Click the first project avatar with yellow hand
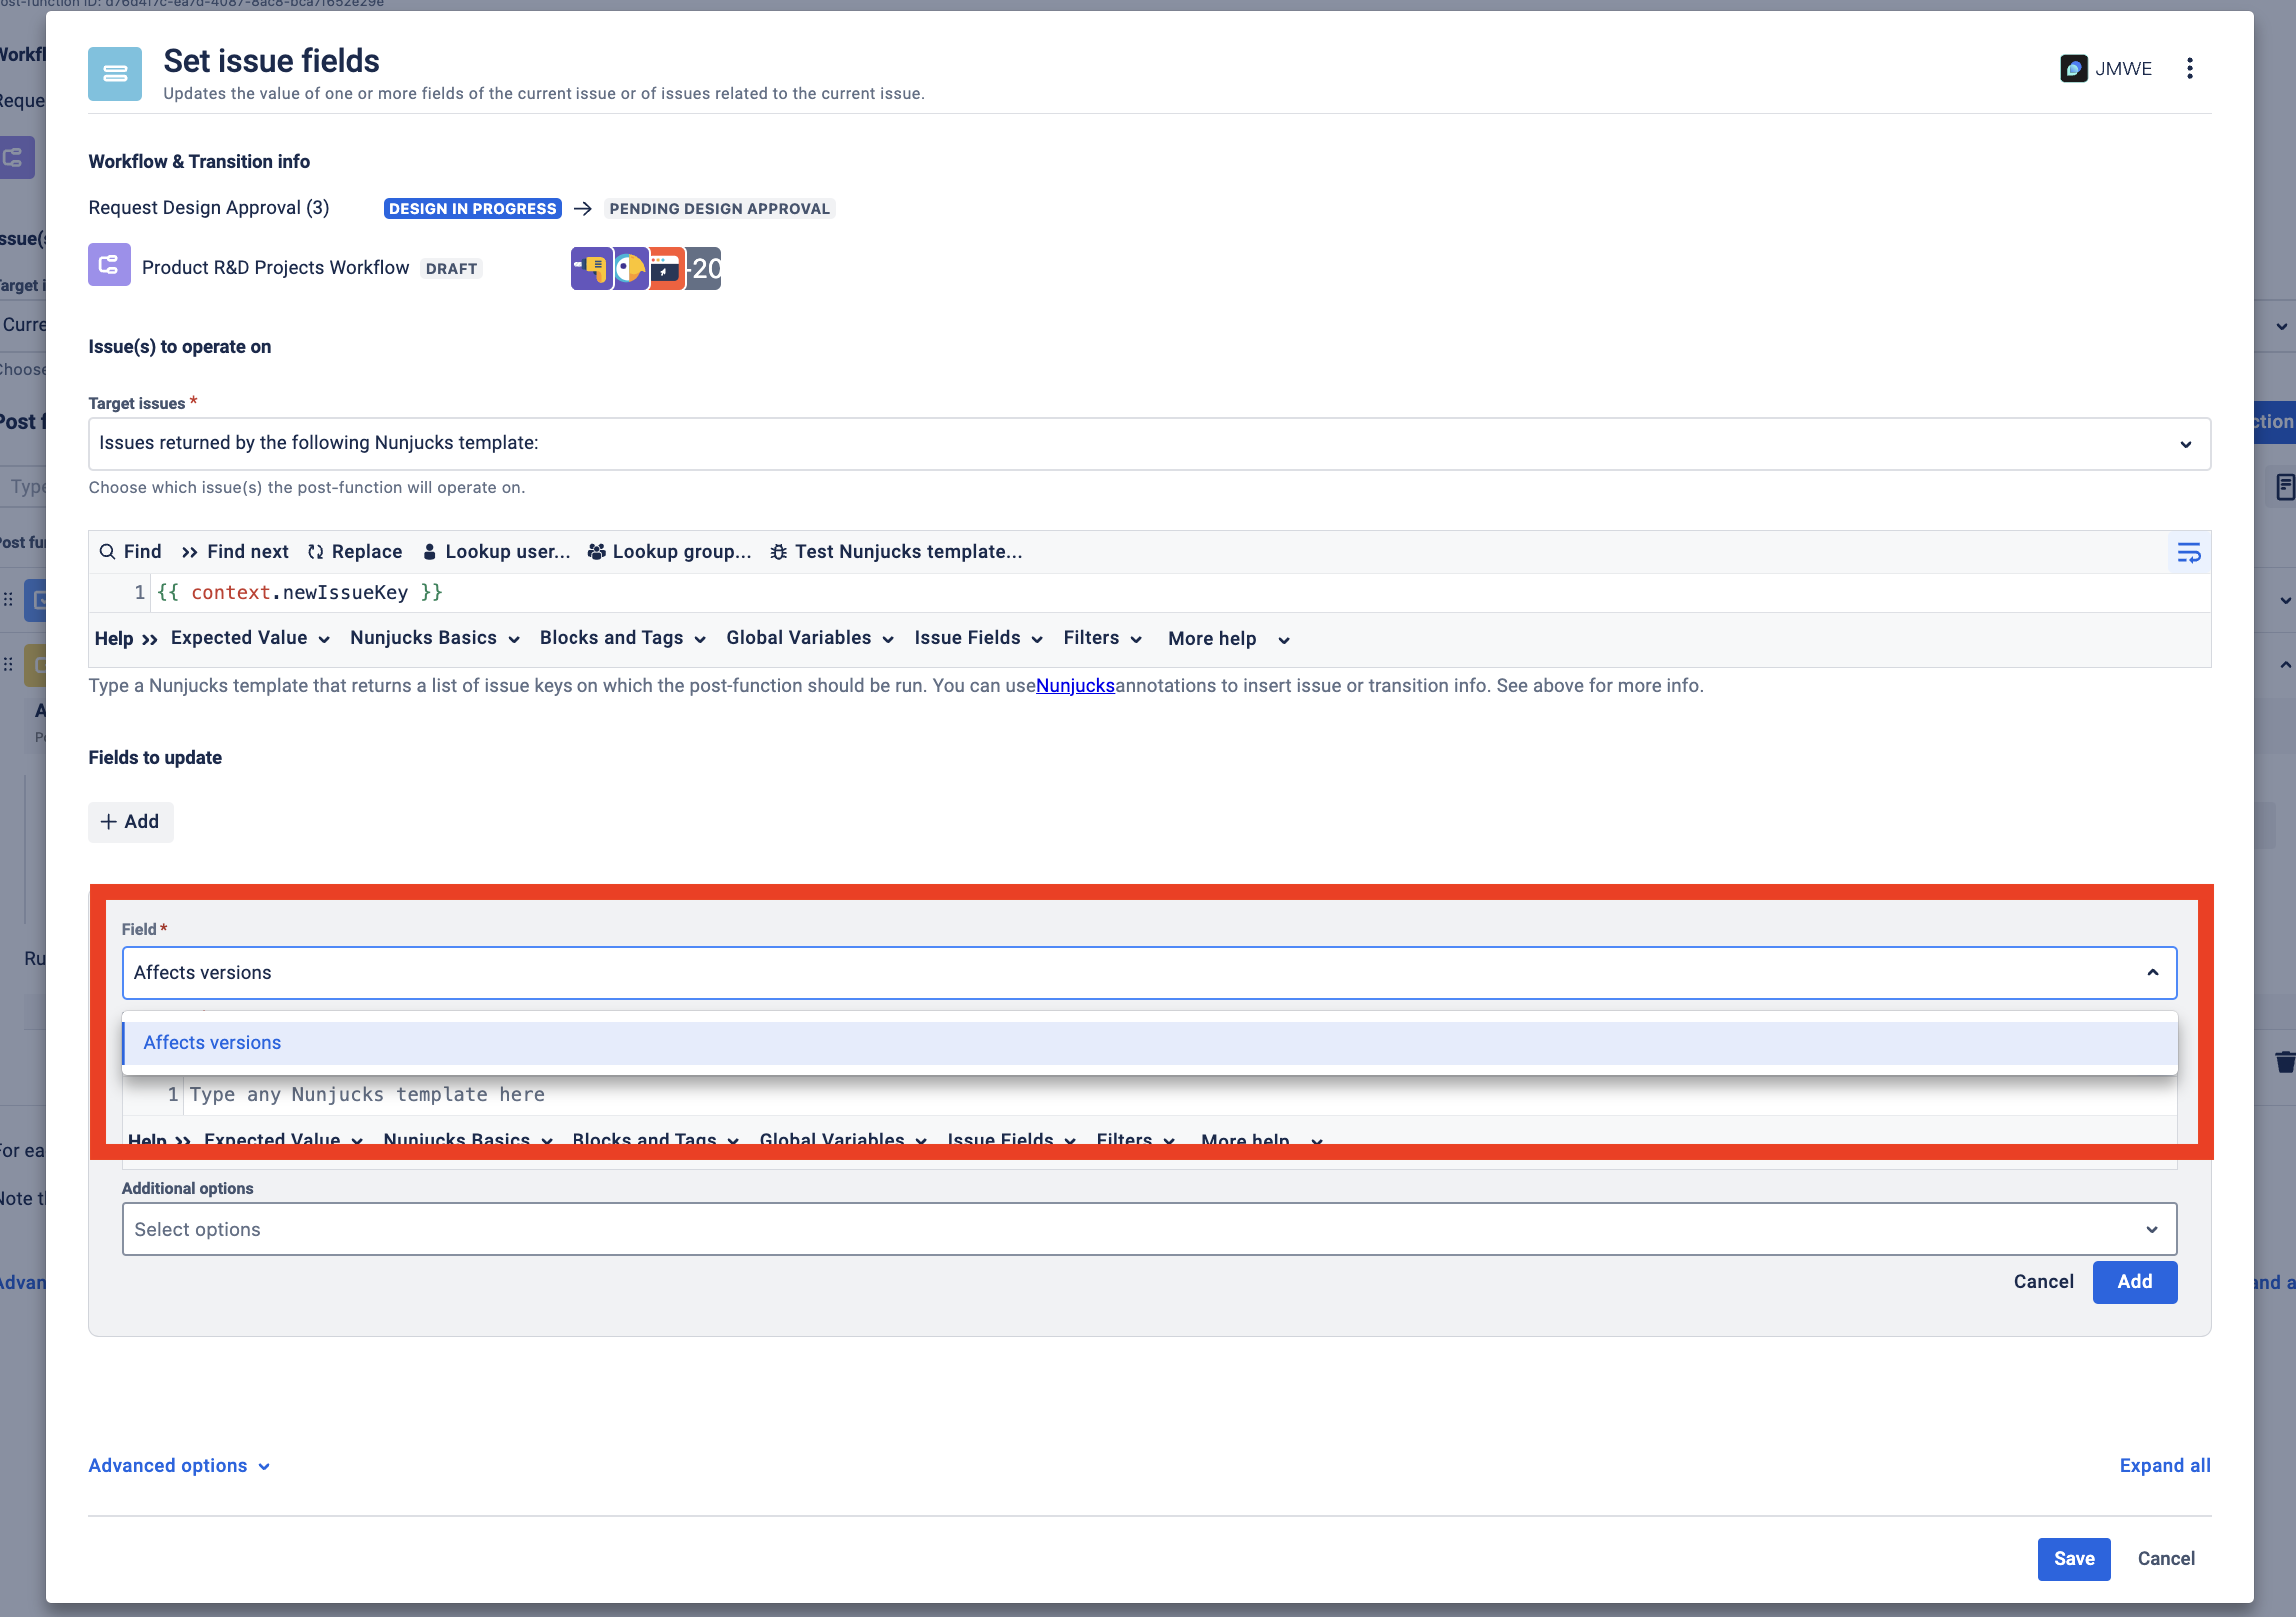 [x=591, y=268]
